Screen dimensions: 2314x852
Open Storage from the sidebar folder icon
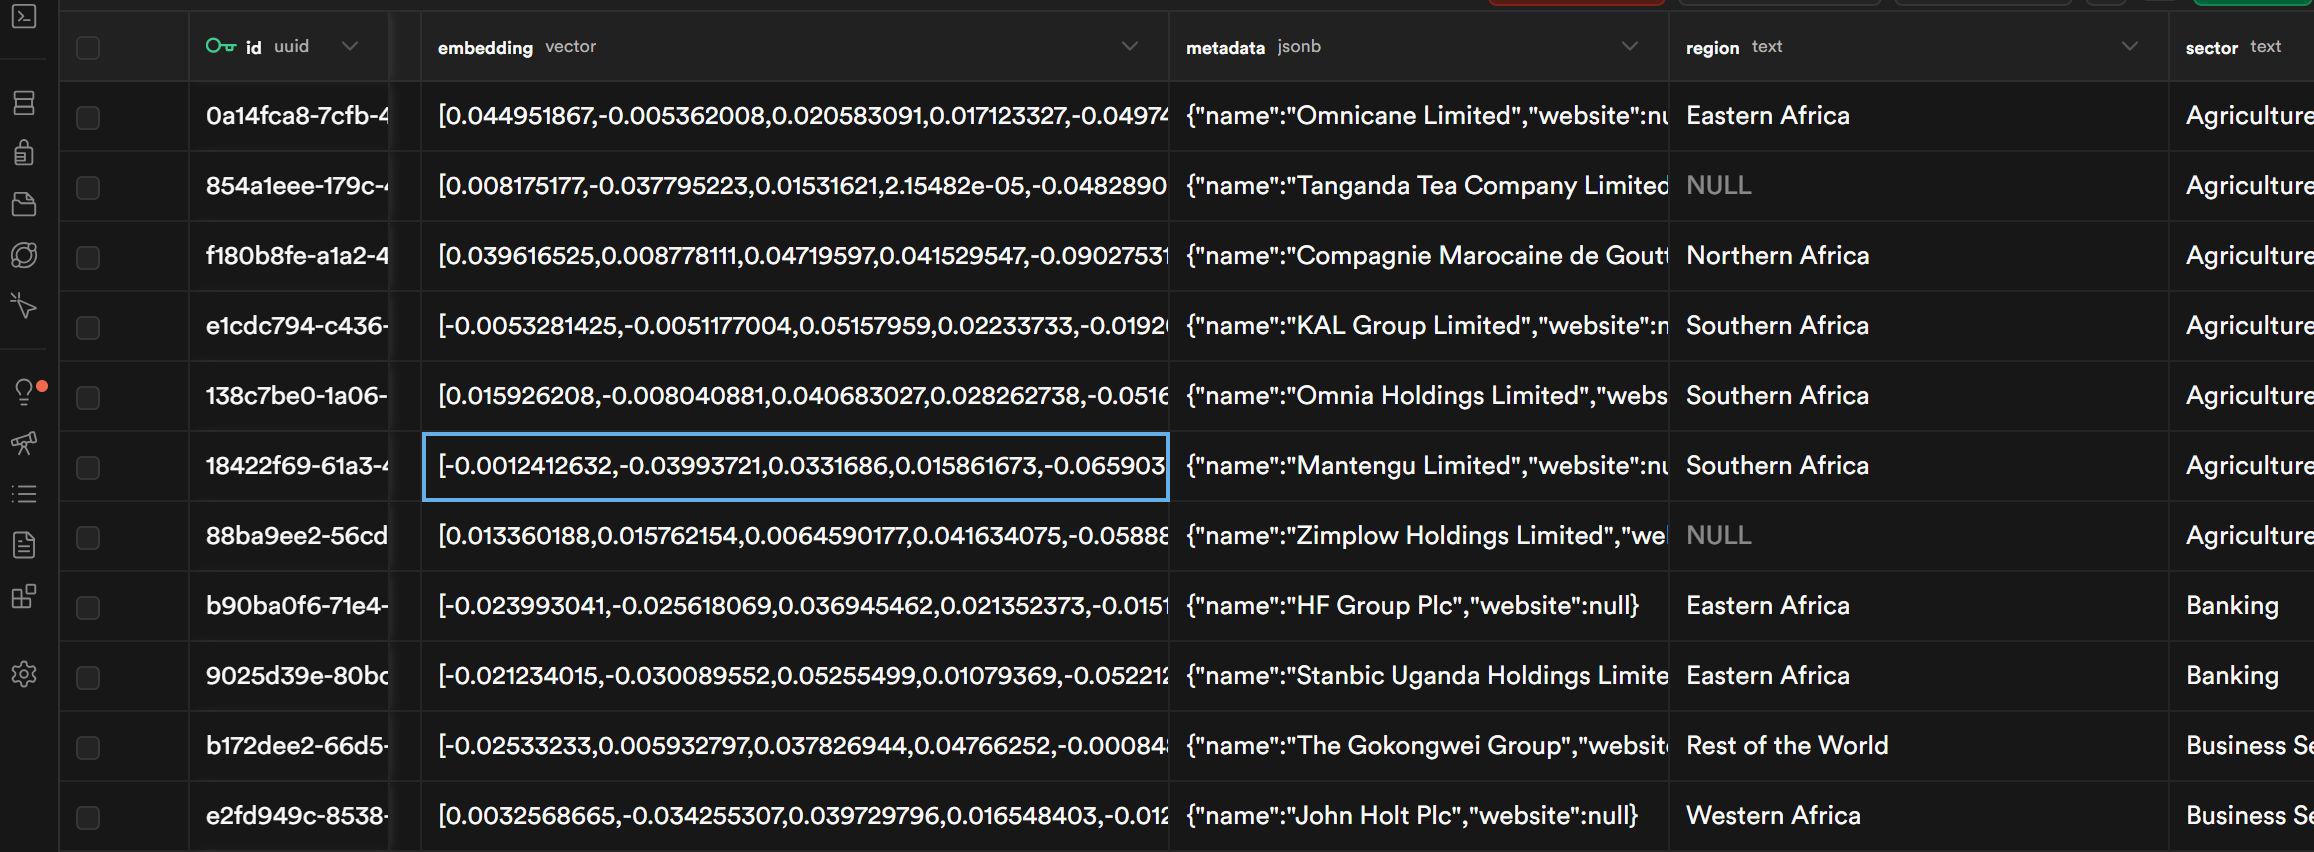coord(24,204)
